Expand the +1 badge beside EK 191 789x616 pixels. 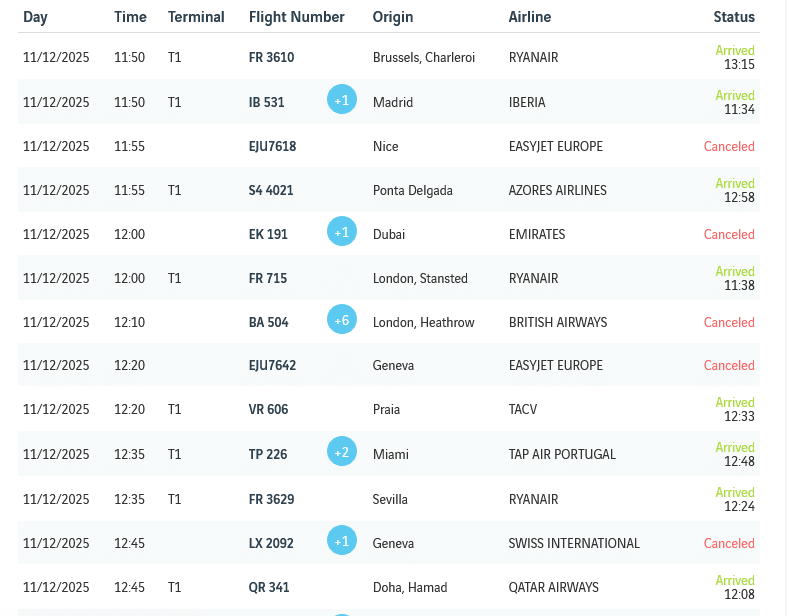(342, 232)
